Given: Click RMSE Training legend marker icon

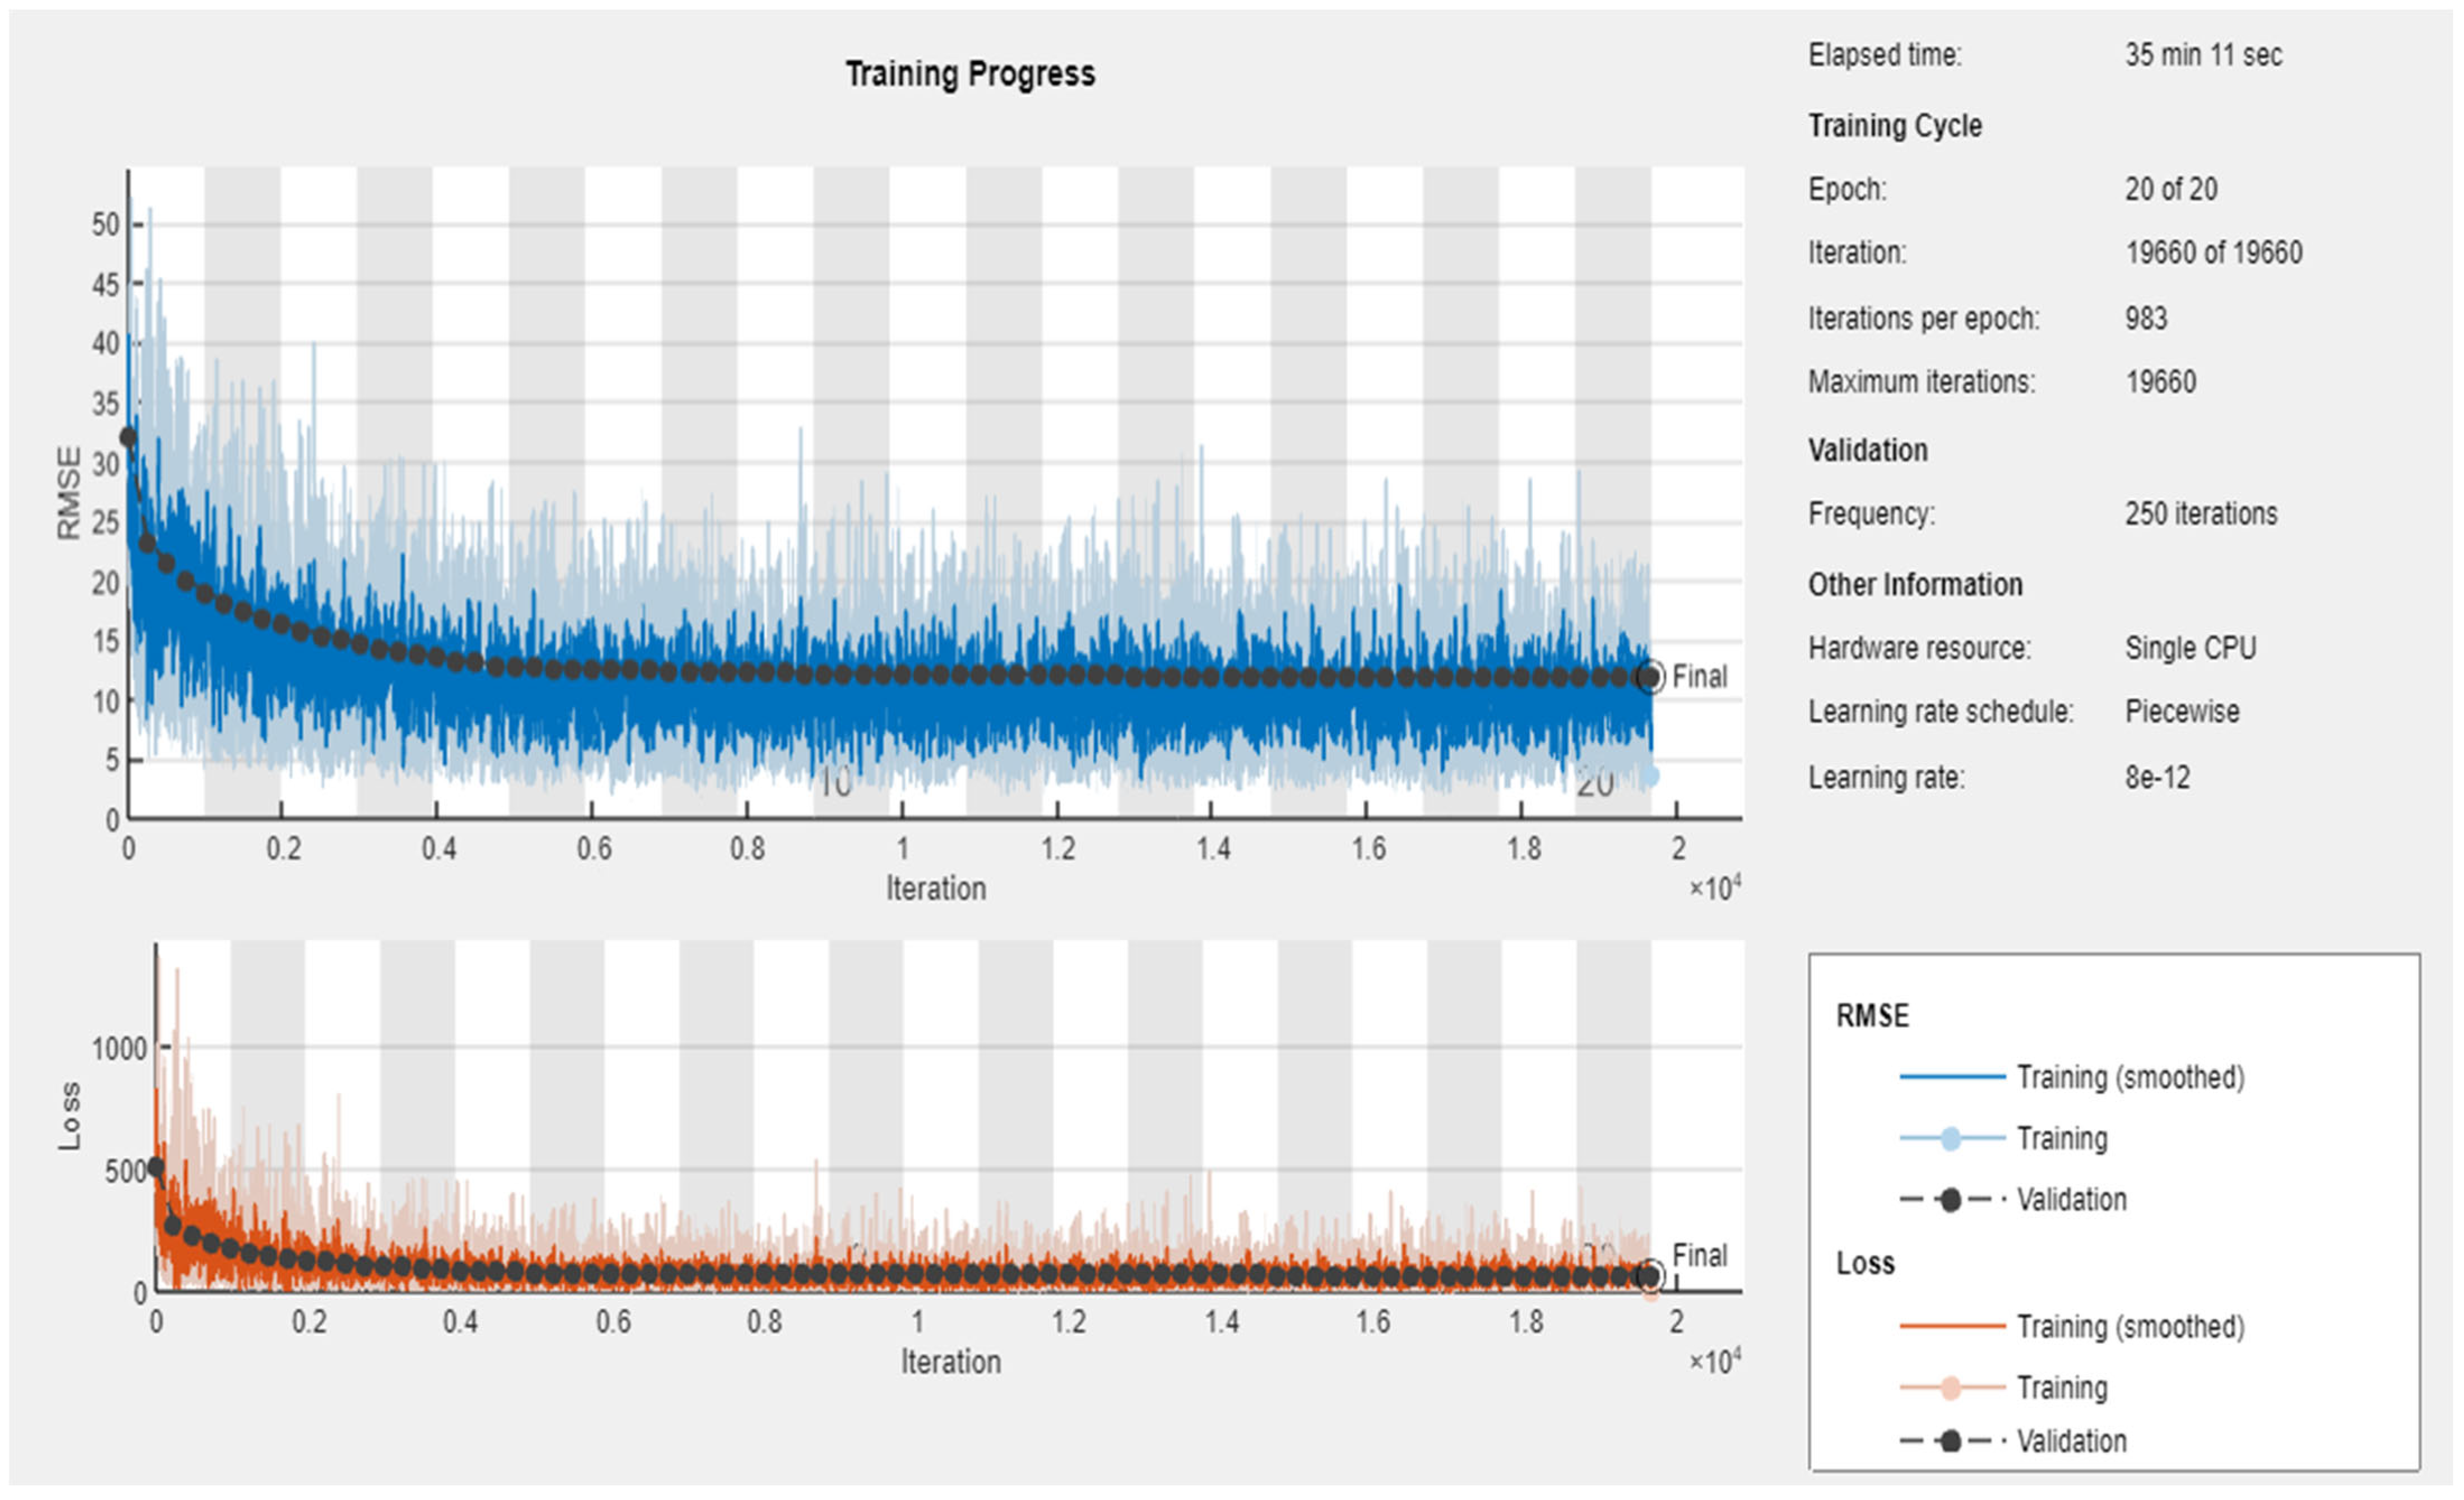Looking at the screenshot, I should pos(1950,1138).
